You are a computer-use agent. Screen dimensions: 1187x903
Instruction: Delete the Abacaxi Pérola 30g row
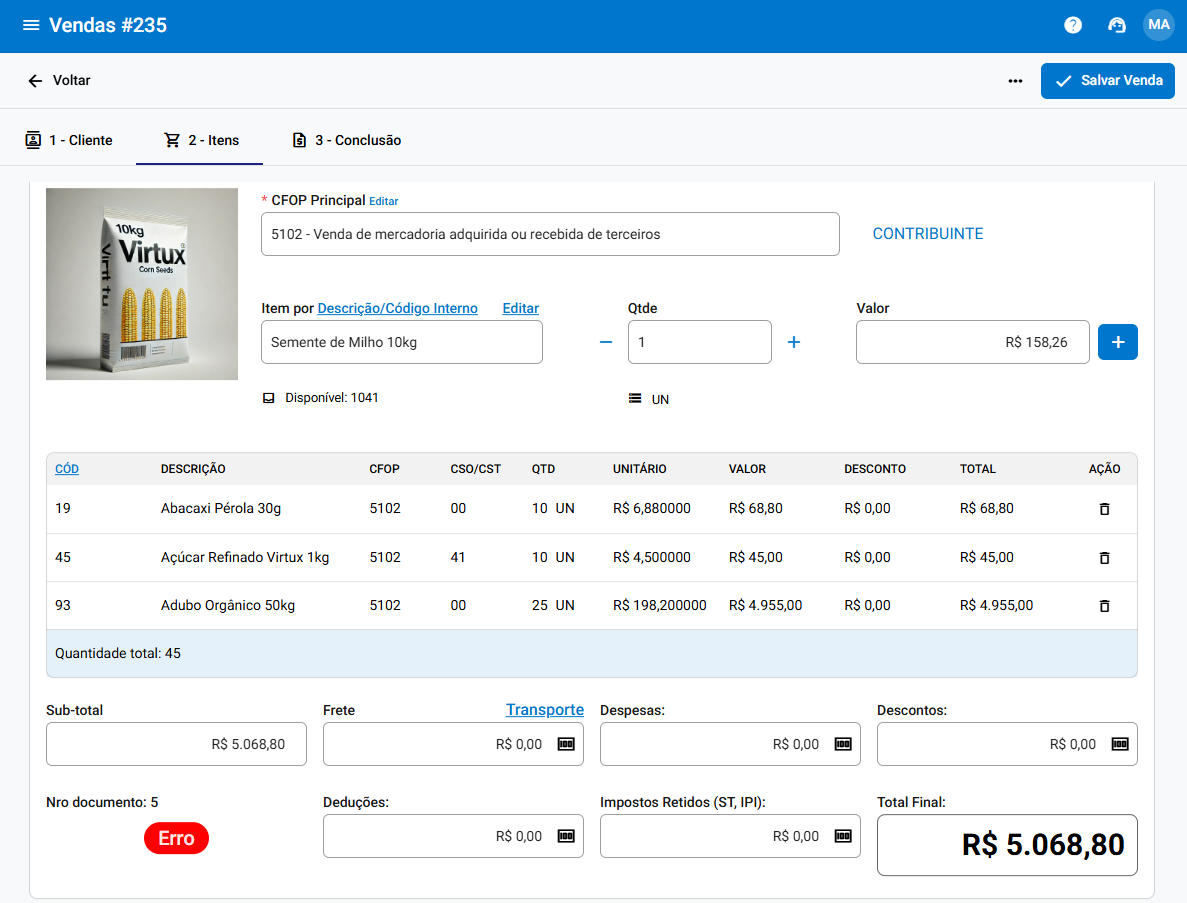click(1104, 509)
